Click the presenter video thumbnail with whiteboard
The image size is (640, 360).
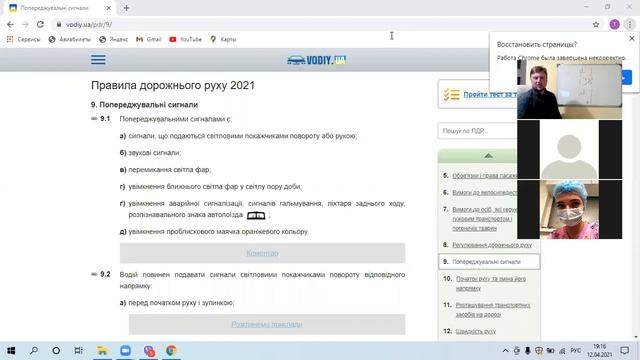569,89
